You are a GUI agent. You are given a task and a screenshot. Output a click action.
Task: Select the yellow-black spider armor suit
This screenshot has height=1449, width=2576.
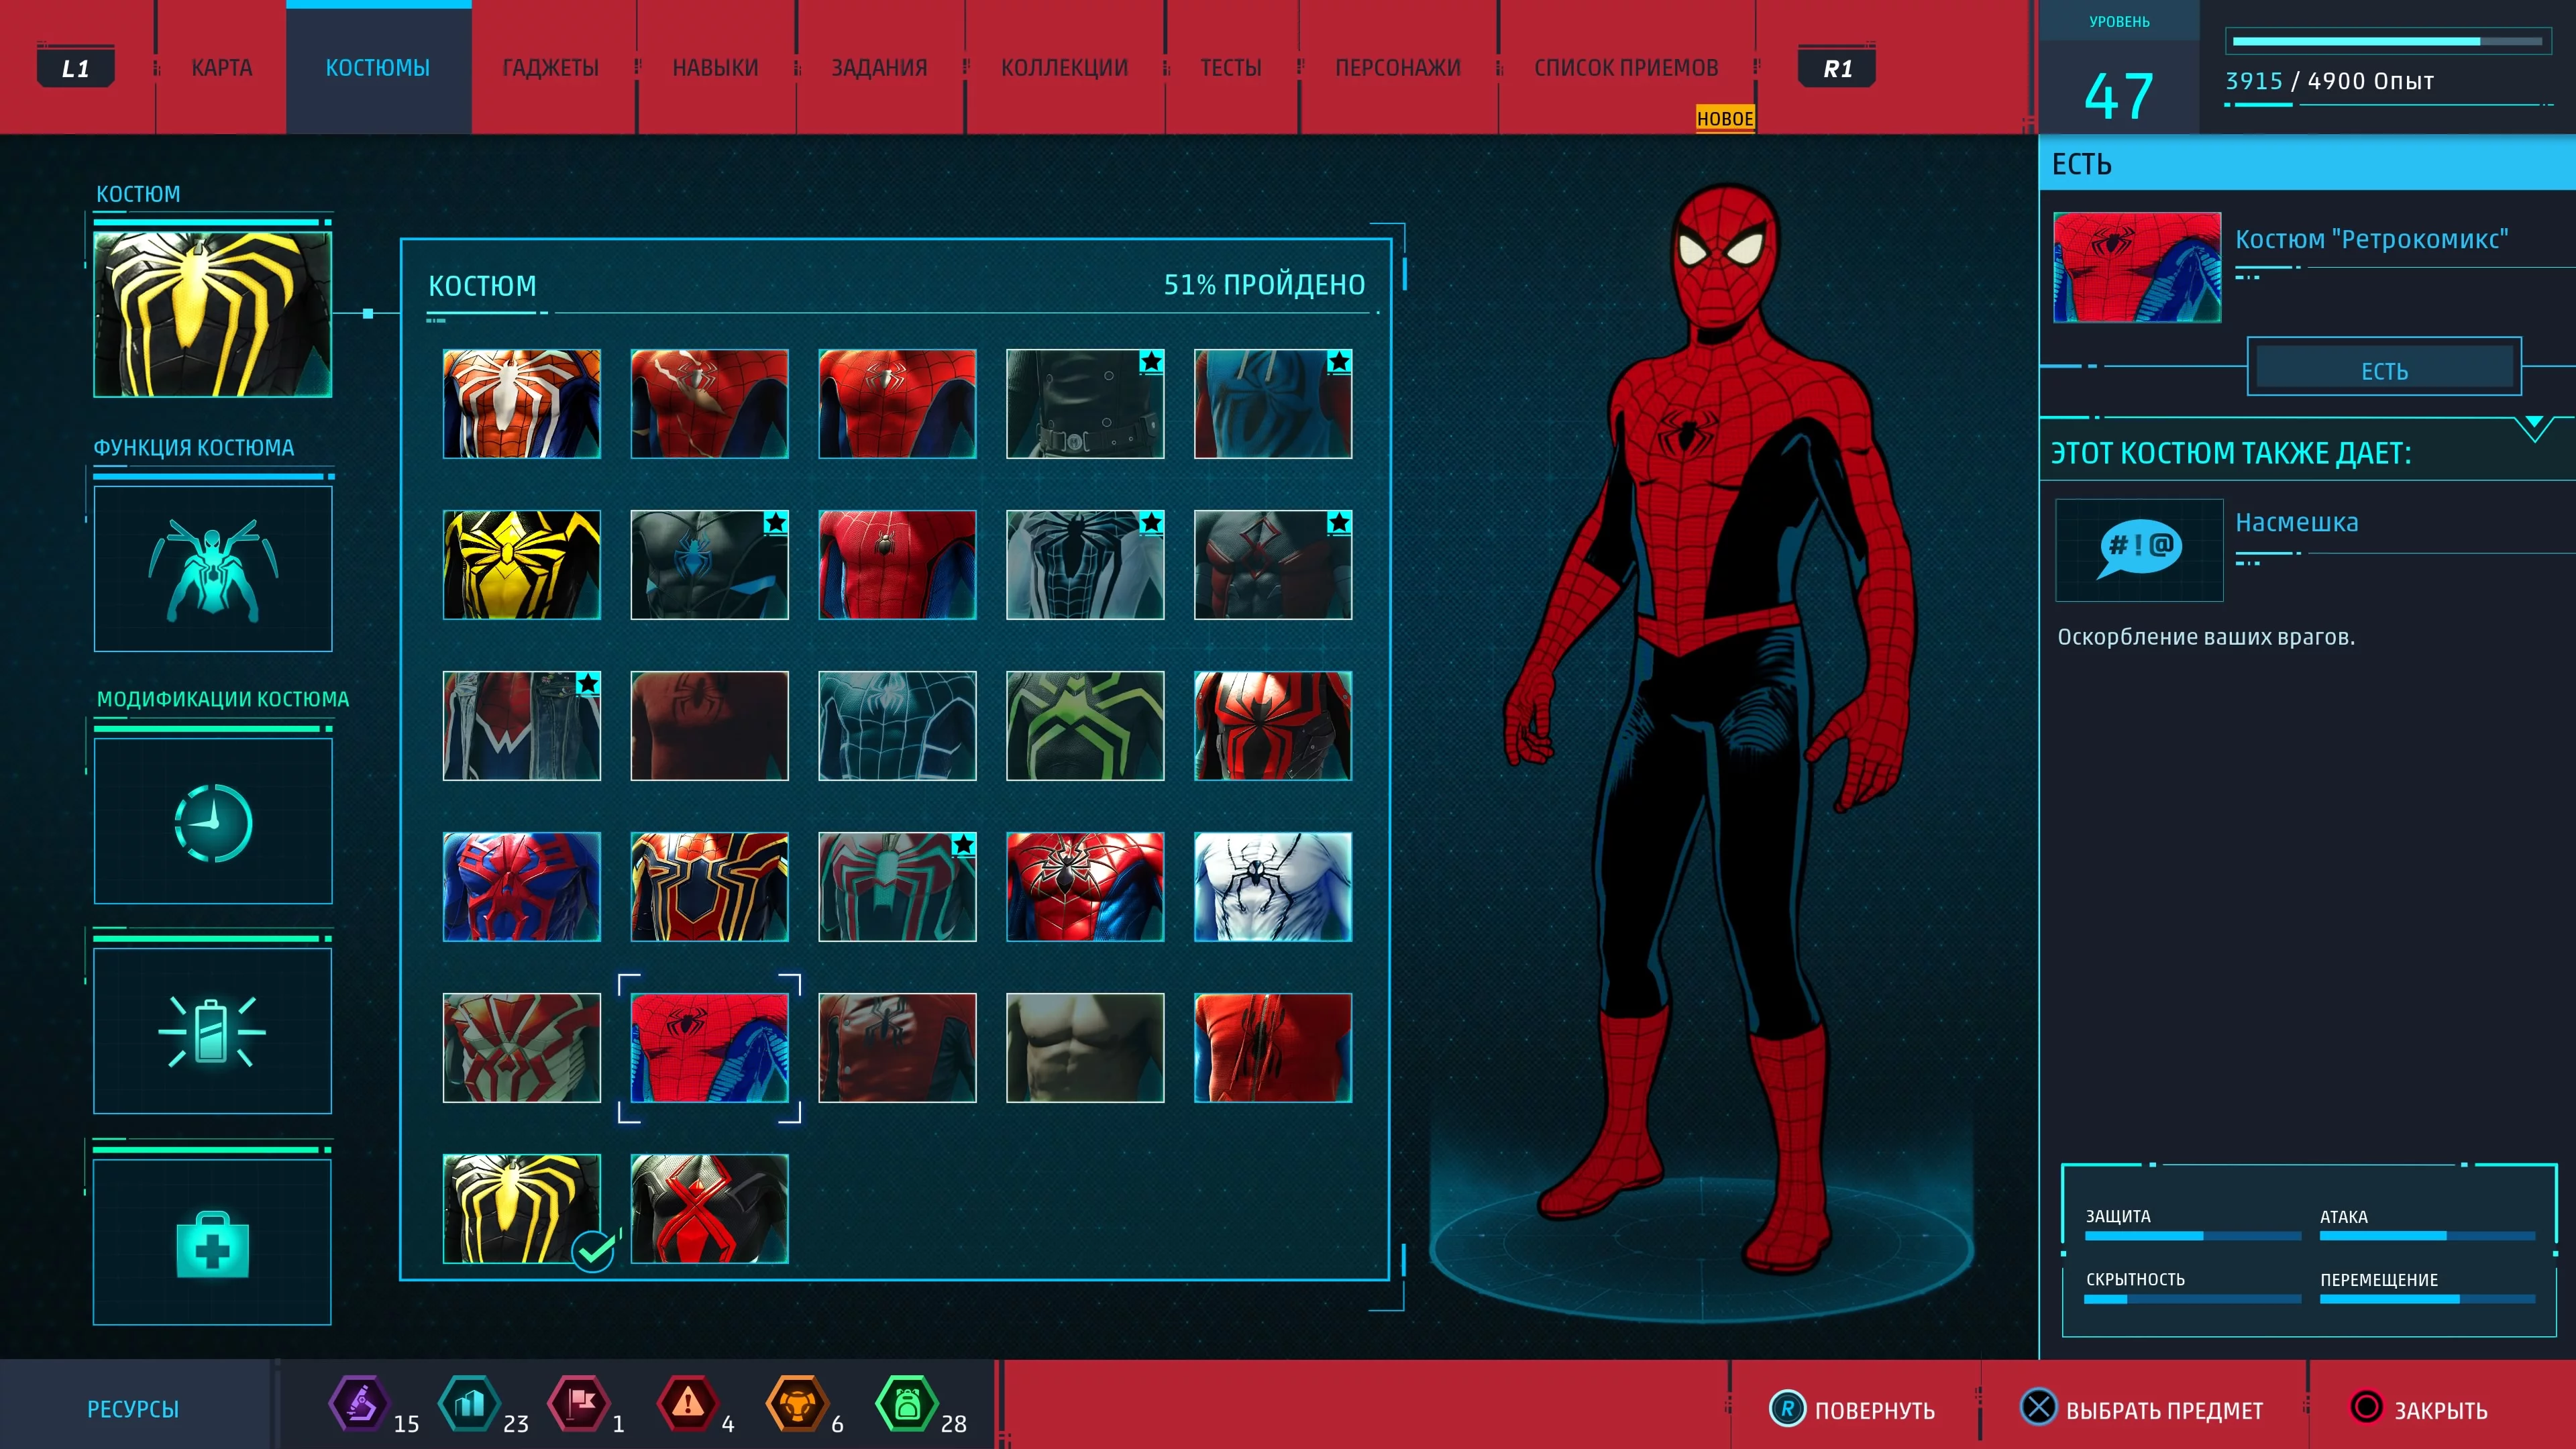pyautogui.click(x=522, y=565)
